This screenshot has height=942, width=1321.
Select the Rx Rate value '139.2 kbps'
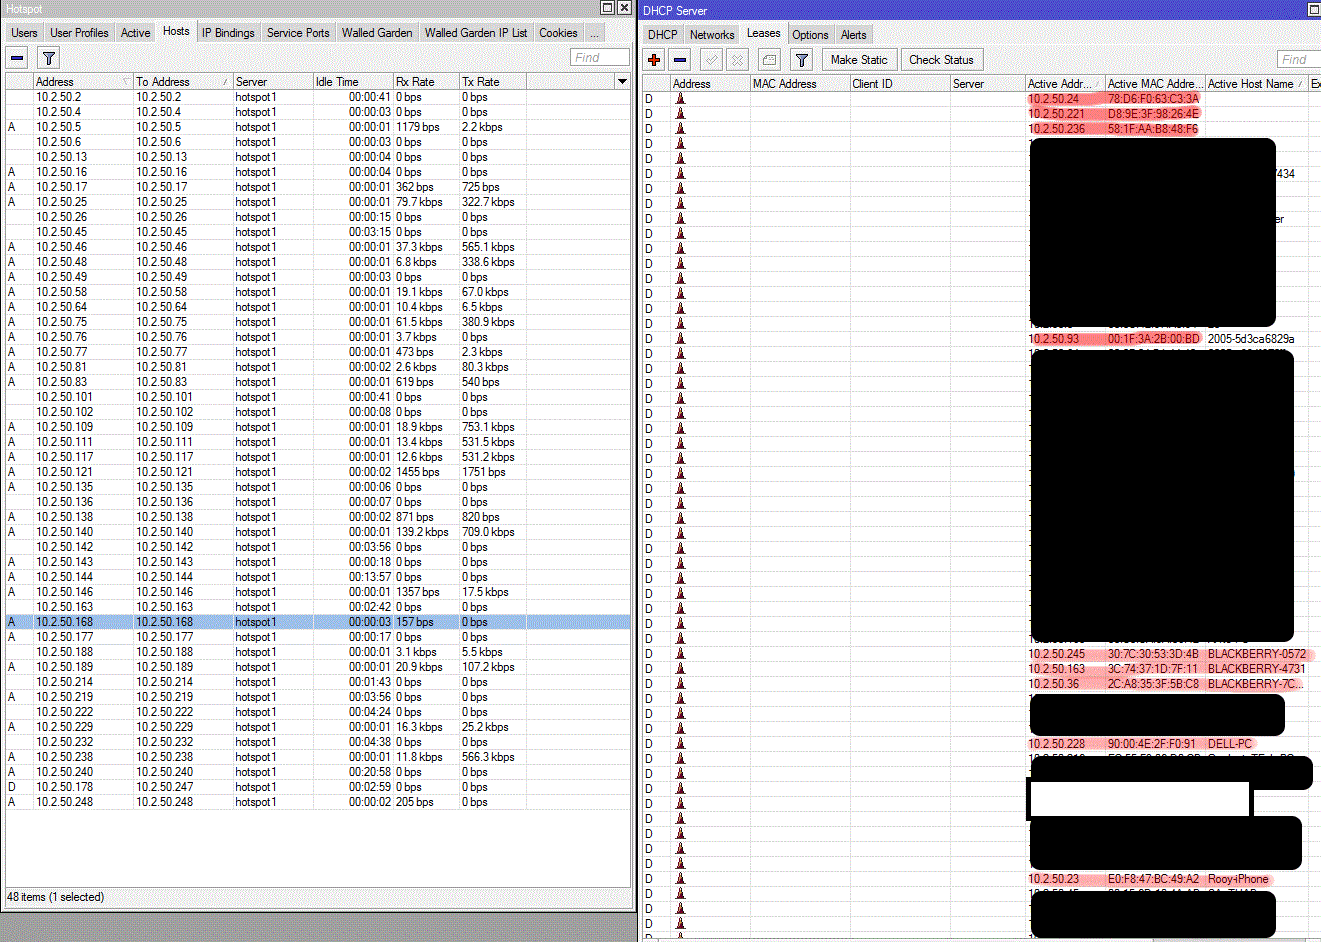pos(422,532)
